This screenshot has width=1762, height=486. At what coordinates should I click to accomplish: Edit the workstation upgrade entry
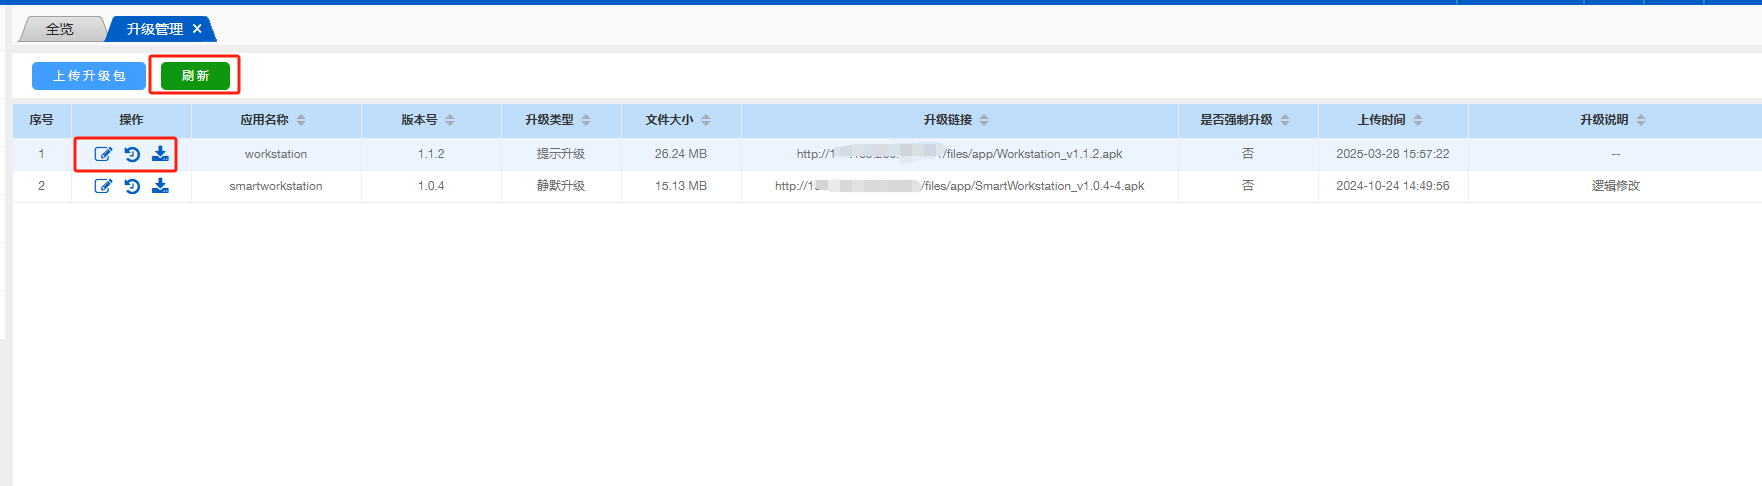(103, 154)
